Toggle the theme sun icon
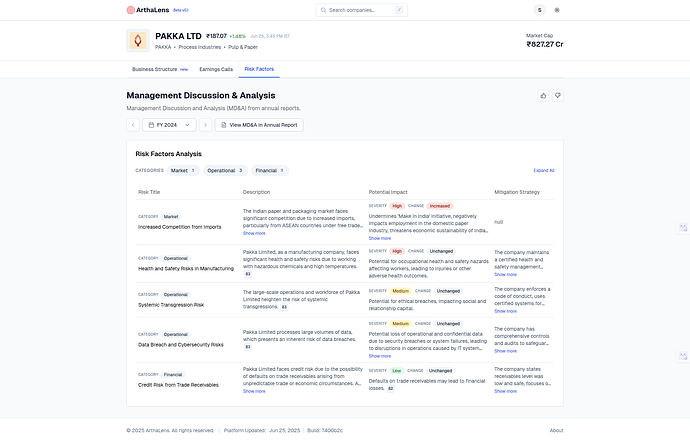The image size is (690, 443). pos(557,10)
